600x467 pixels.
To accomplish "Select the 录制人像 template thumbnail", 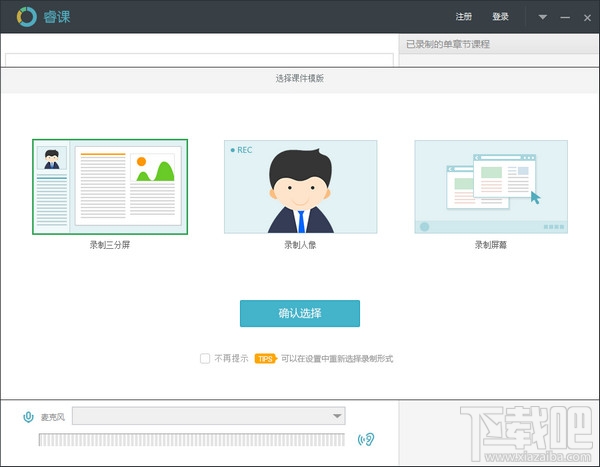I will (x=300, y=187).
